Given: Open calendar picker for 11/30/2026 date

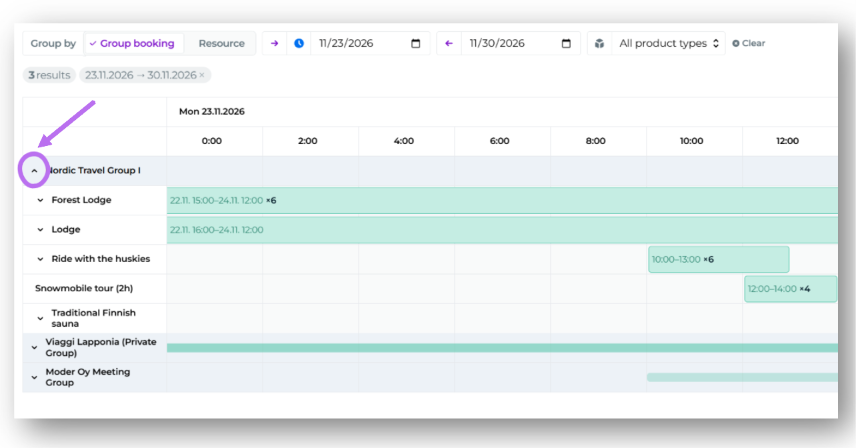Looking at the screenshot, I should click(566, 44).
